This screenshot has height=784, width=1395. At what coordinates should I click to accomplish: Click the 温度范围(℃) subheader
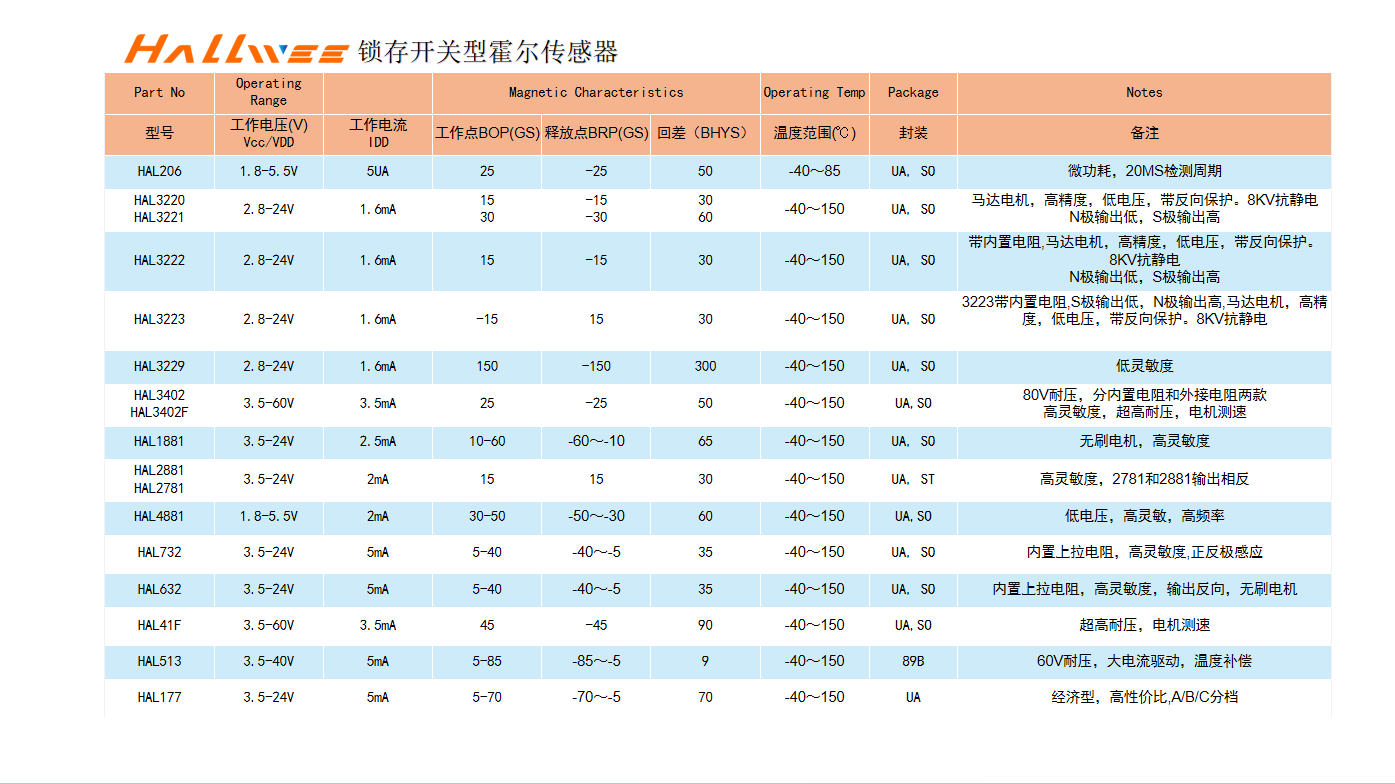coord(815,133)
